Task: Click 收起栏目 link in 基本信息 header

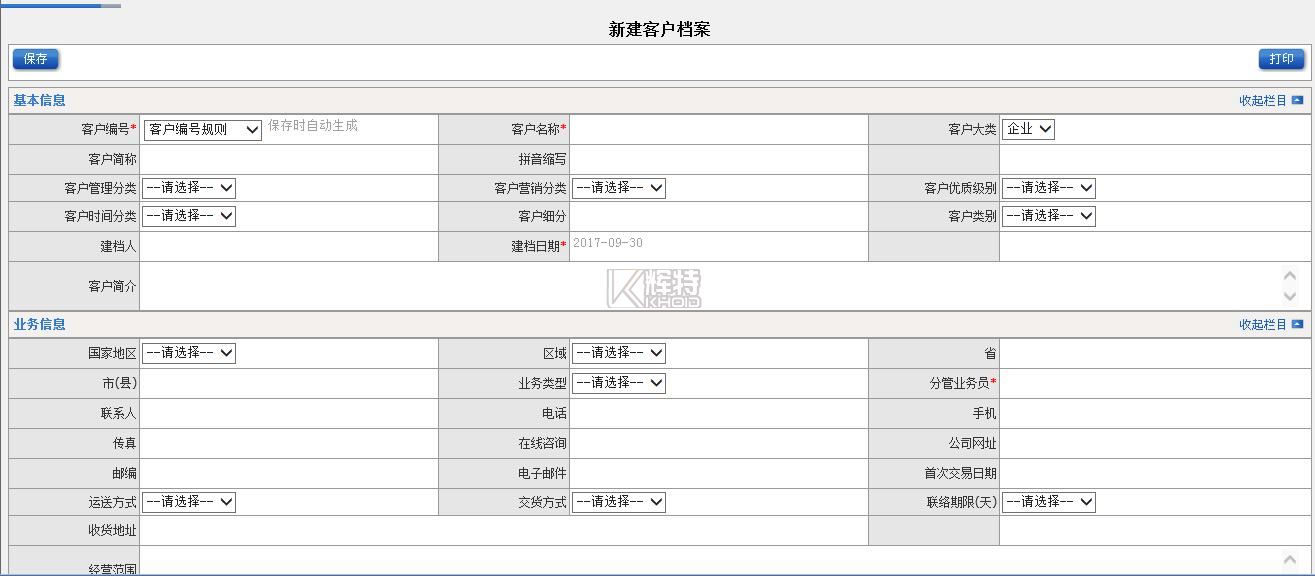Action: pos(1262,100)
